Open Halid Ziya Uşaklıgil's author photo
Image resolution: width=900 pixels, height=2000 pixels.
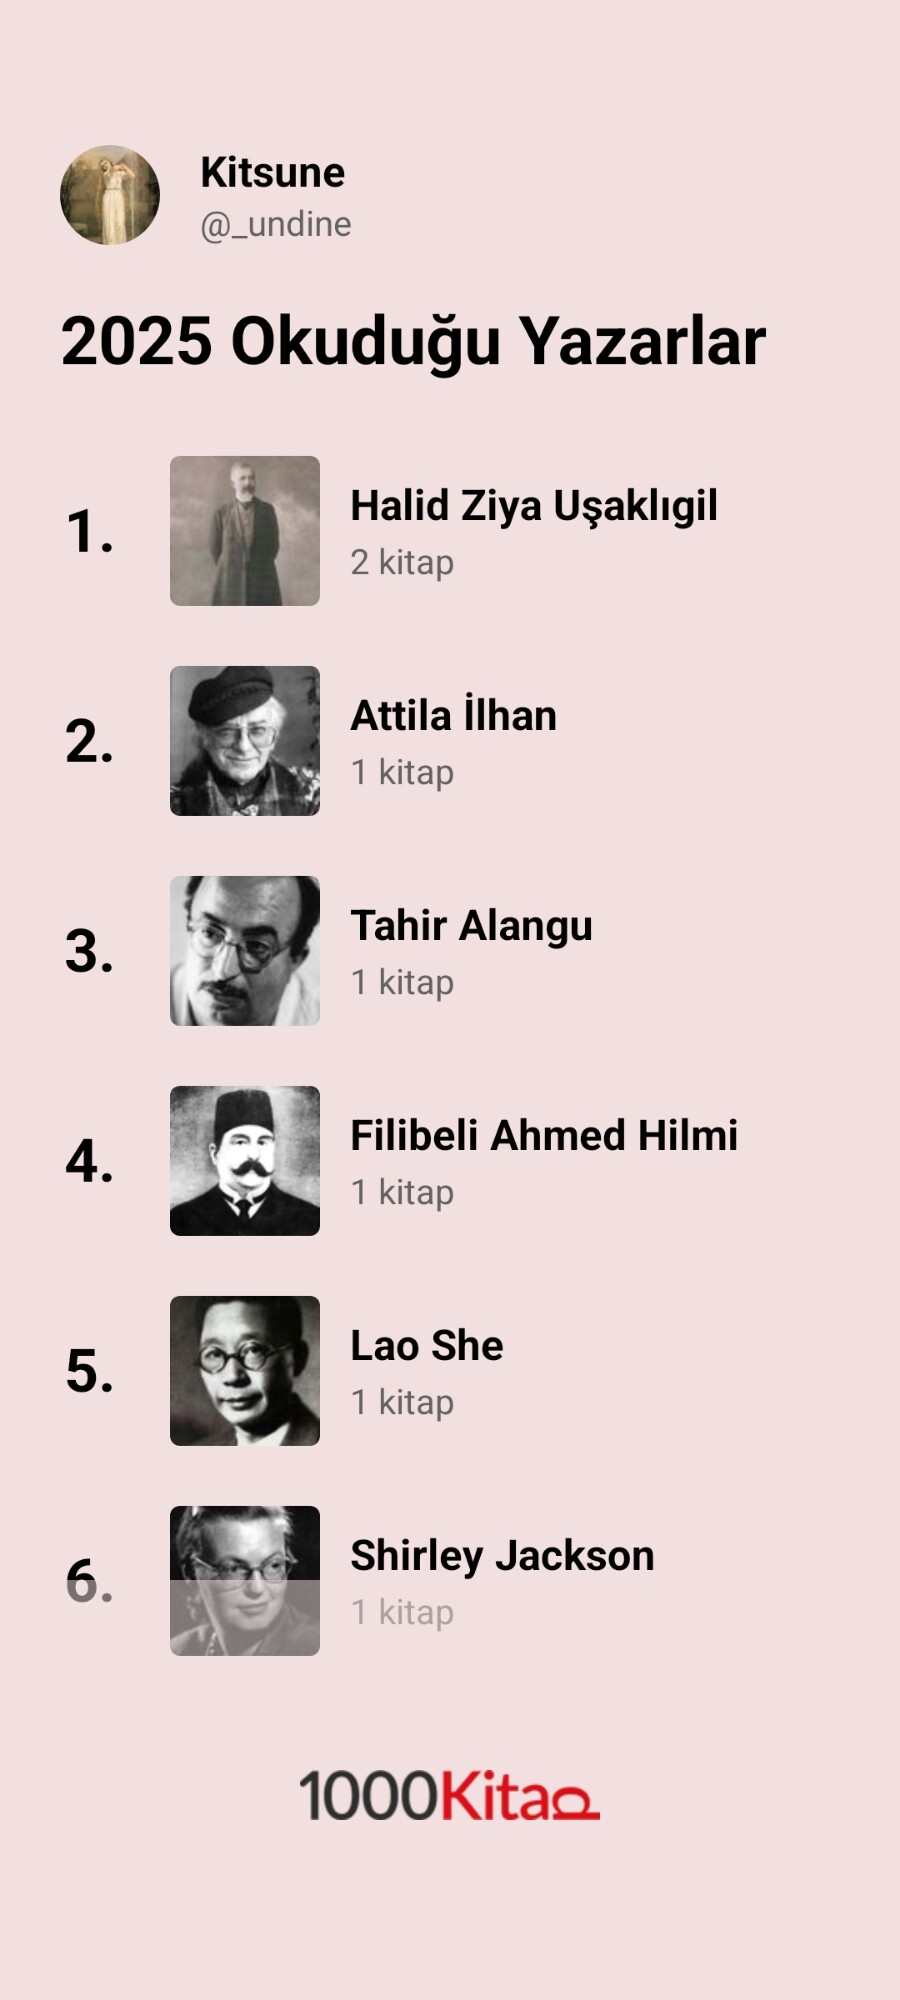coord(245,531)
